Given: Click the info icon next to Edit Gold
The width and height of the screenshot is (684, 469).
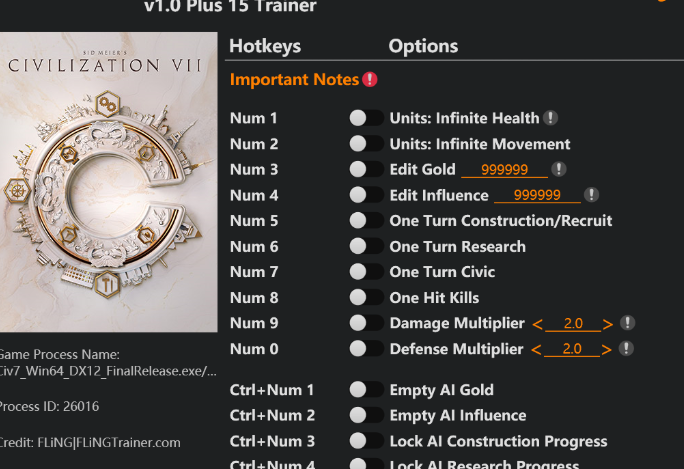Looking at the screenshot, I should (x=558, y=170).
